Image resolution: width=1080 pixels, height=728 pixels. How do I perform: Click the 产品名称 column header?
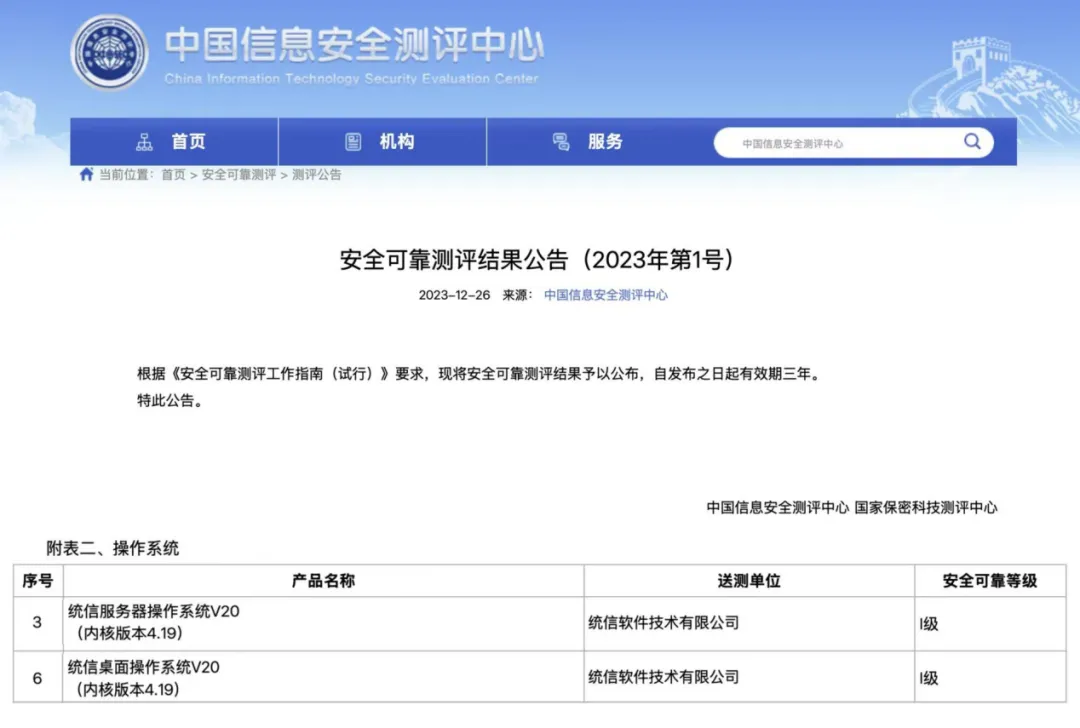pyautogui.click(x=324, y=581)
